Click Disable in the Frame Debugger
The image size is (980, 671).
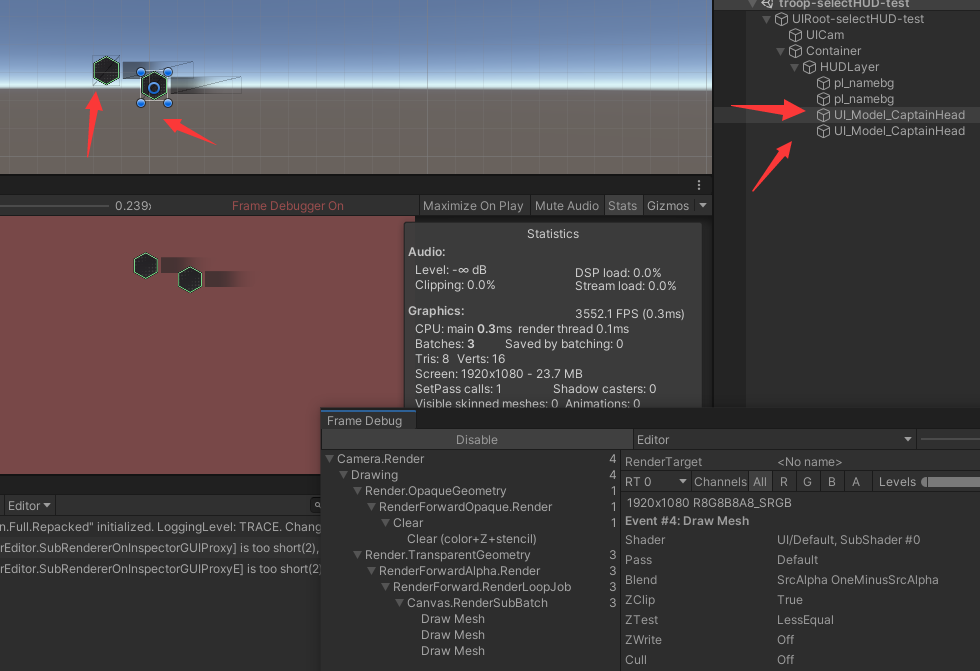coord(477,440)
